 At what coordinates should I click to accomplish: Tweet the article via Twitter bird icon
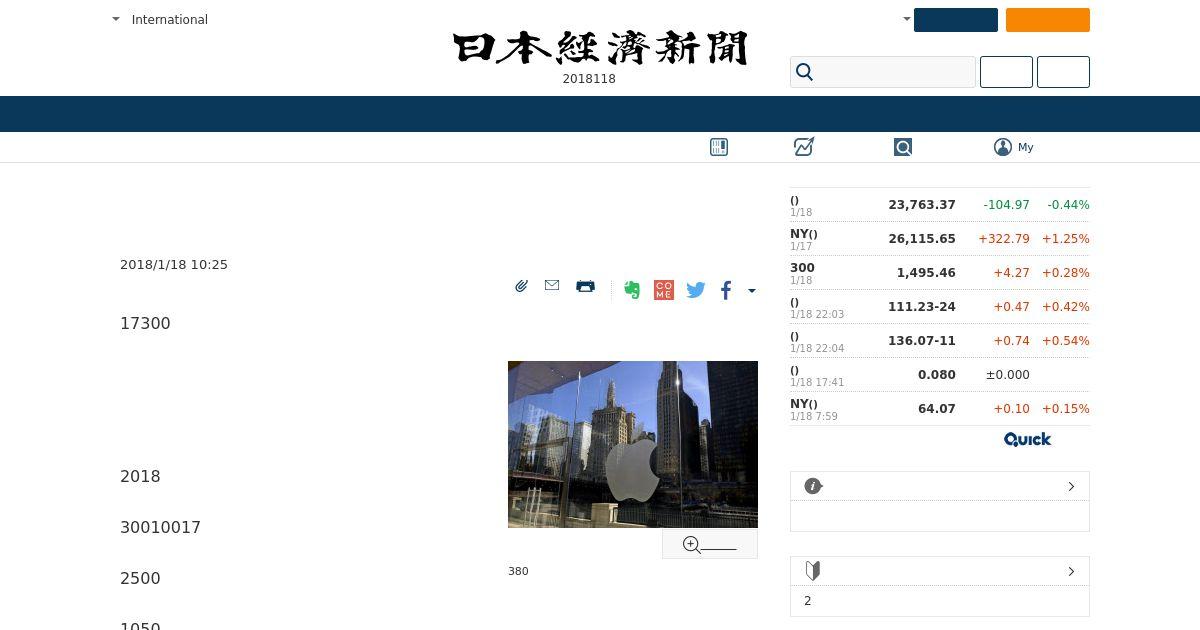coord(696,290)
